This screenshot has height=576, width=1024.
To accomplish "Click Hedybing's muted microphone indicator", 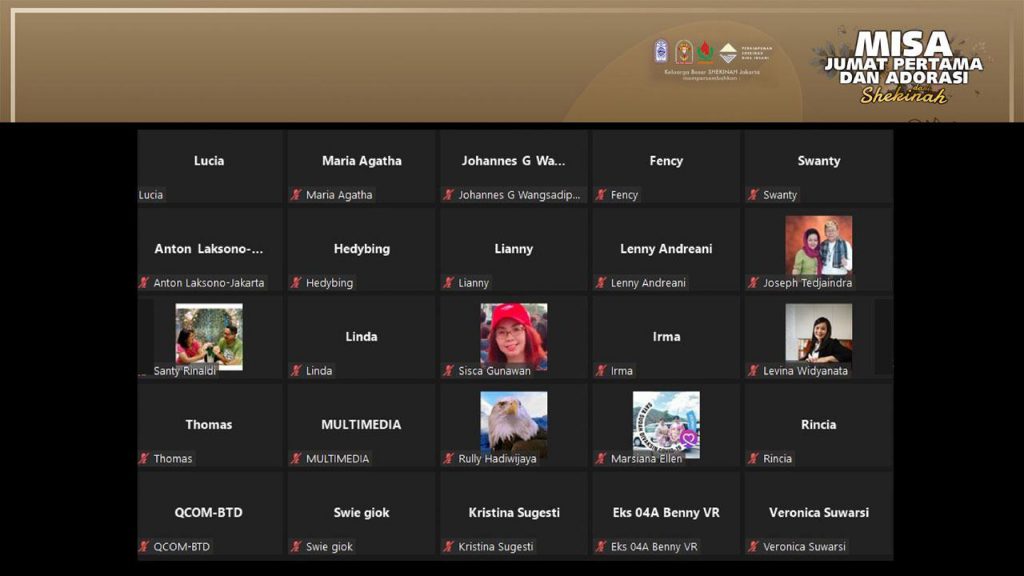I will coord(296,283).
